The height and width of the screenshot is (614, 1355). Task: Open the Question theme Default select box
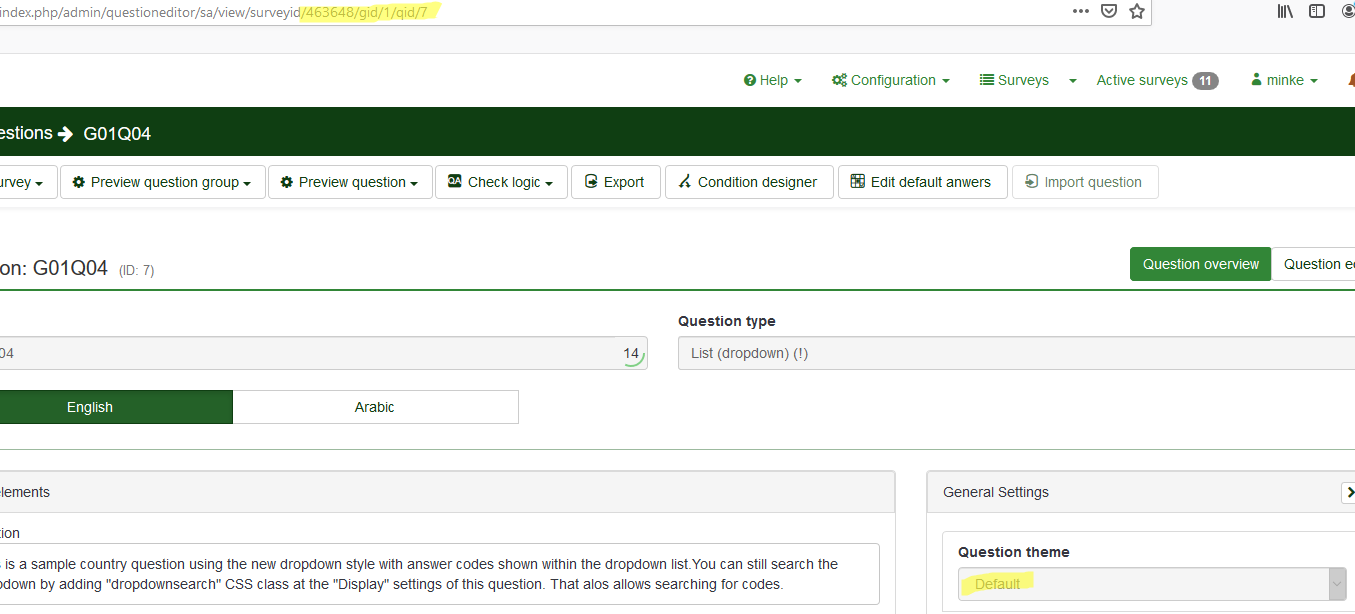point(1151,584)
